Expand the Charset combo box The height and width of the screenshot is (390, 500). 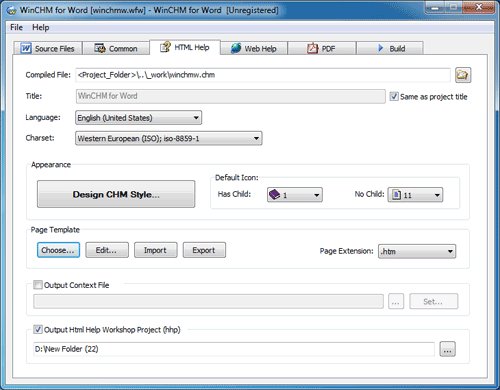[169, 138]
